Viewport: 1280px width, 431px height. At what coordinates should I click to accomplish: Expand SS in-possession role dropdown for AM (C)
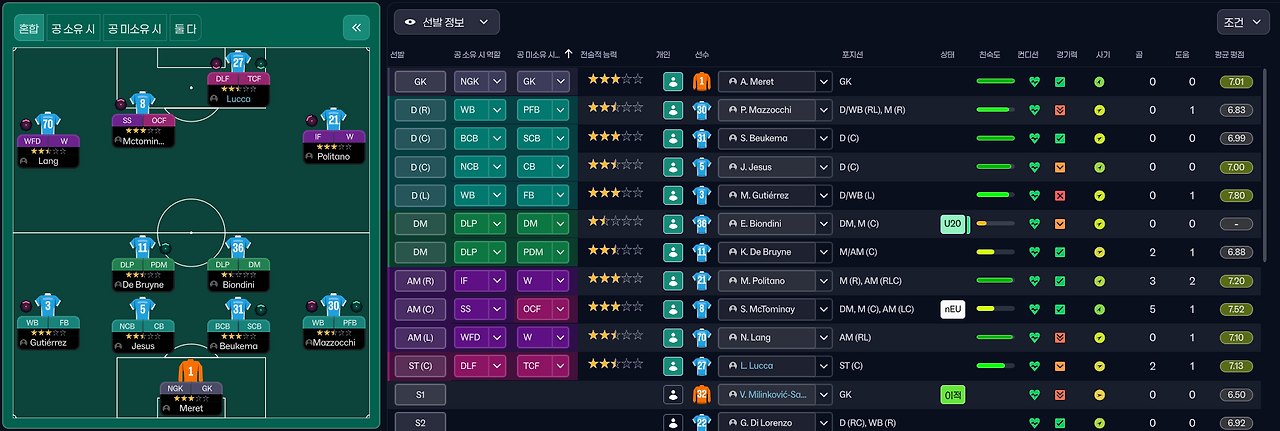(x=497, y=310)
